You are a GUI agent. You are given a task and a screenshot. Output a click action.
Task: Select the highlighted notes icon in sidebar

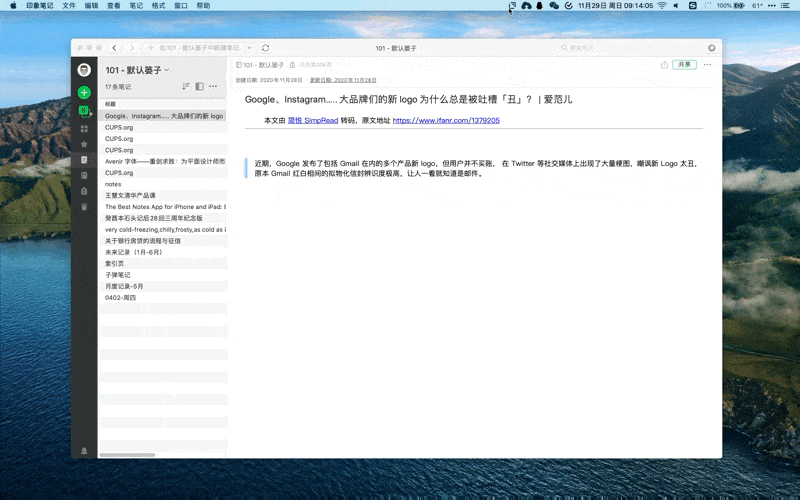pyautogui.click(x=84, y=160)
